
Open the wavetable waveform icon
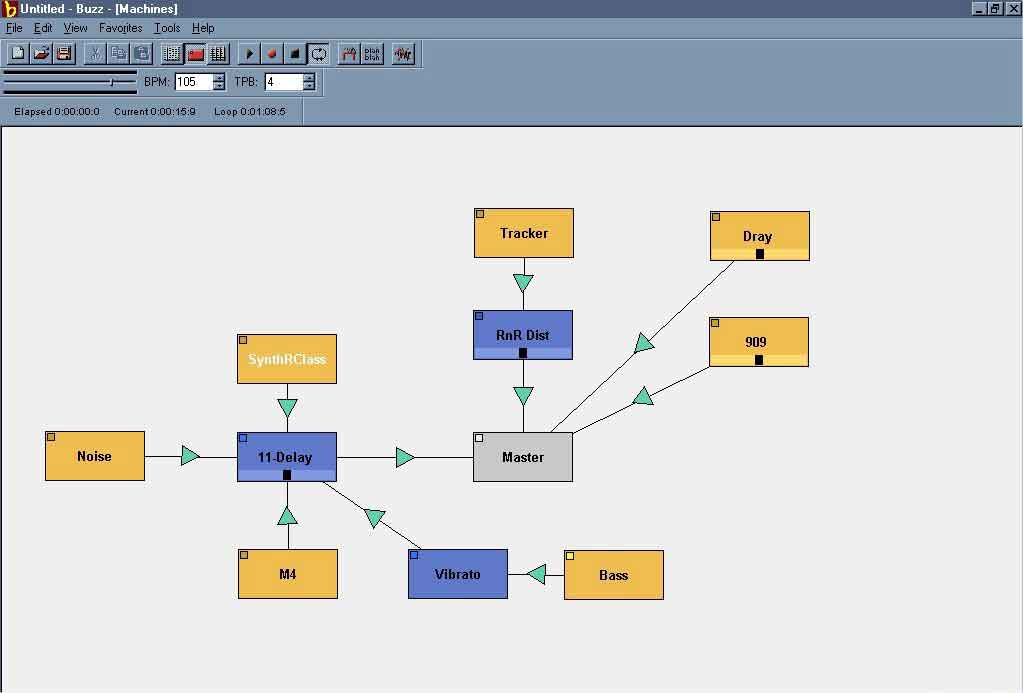[x=402, y=53]
